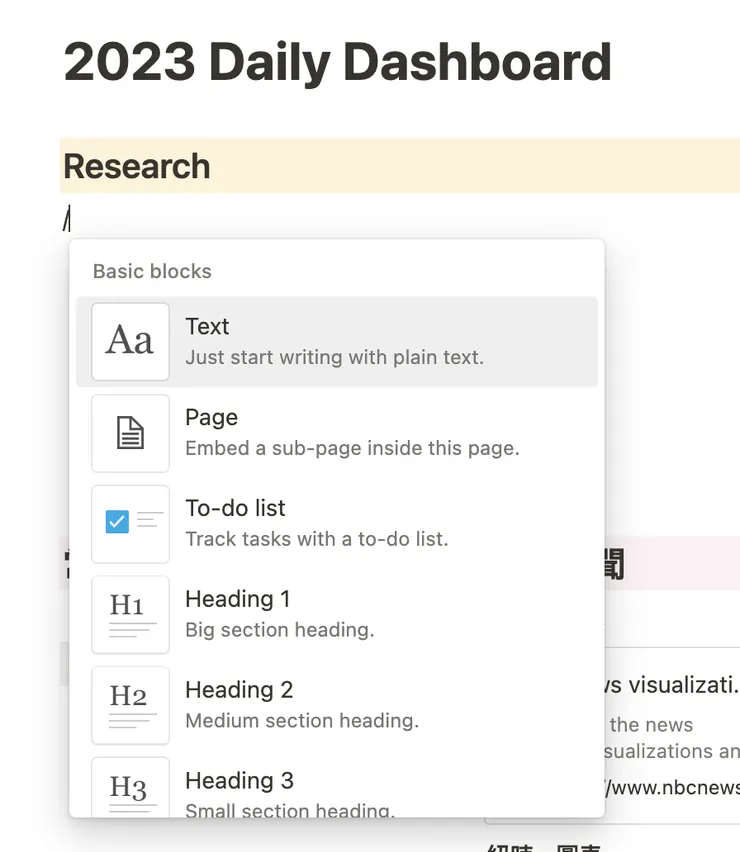Click the Page block document icon
Viewport: 740px width, 852px height.
(130, 433)
